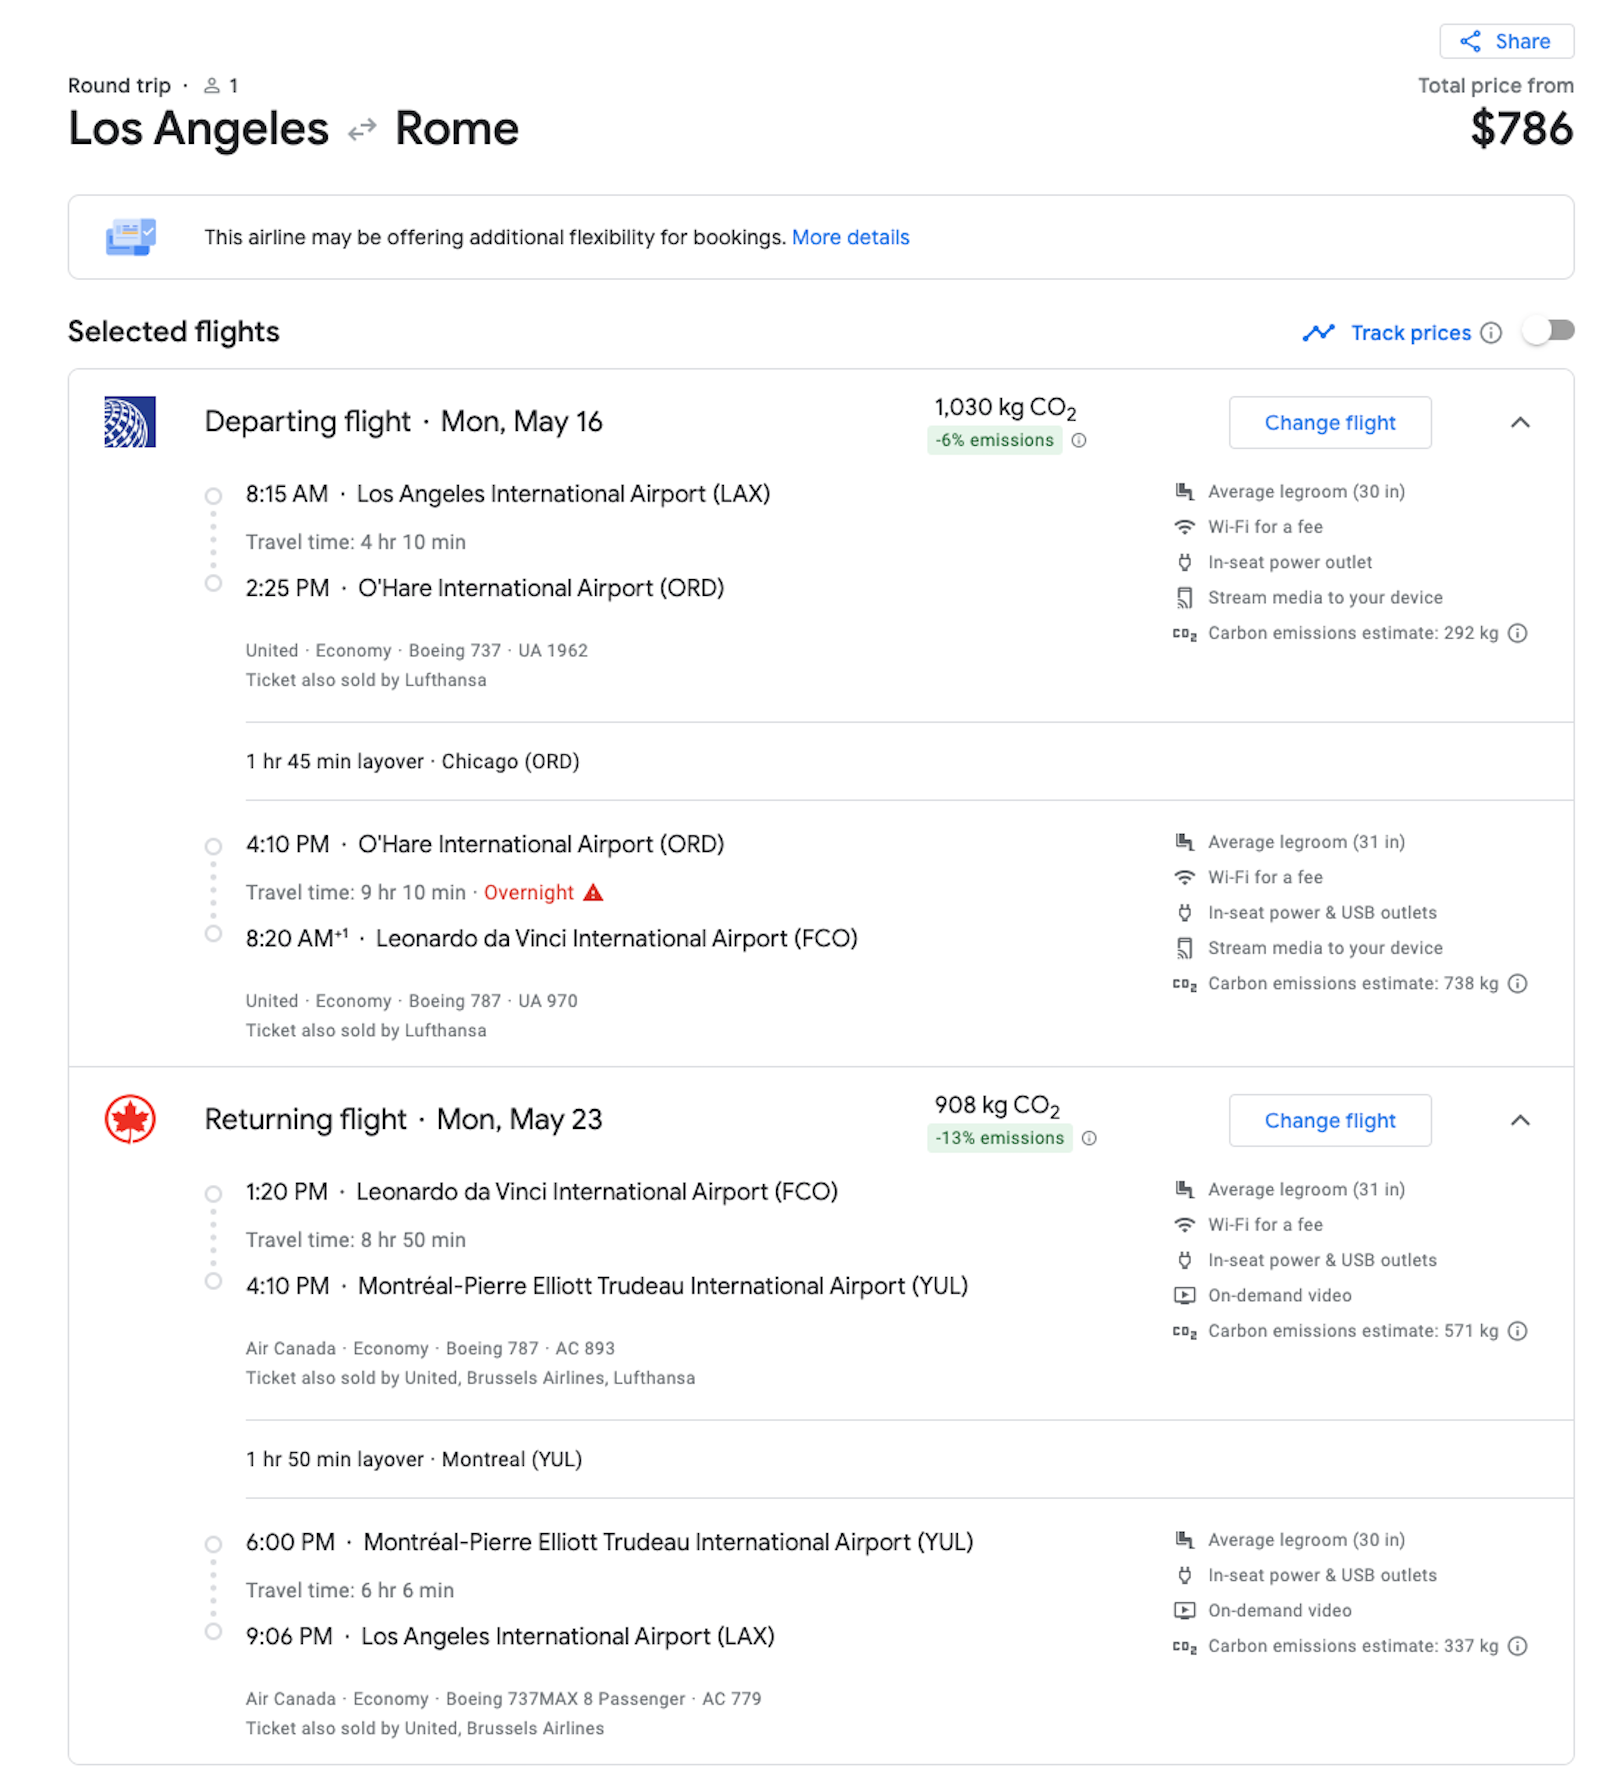Click the in-seat power outlet icon
The width and height of the screenshot is (1600, 1783).
click(x=1184, y=562)
